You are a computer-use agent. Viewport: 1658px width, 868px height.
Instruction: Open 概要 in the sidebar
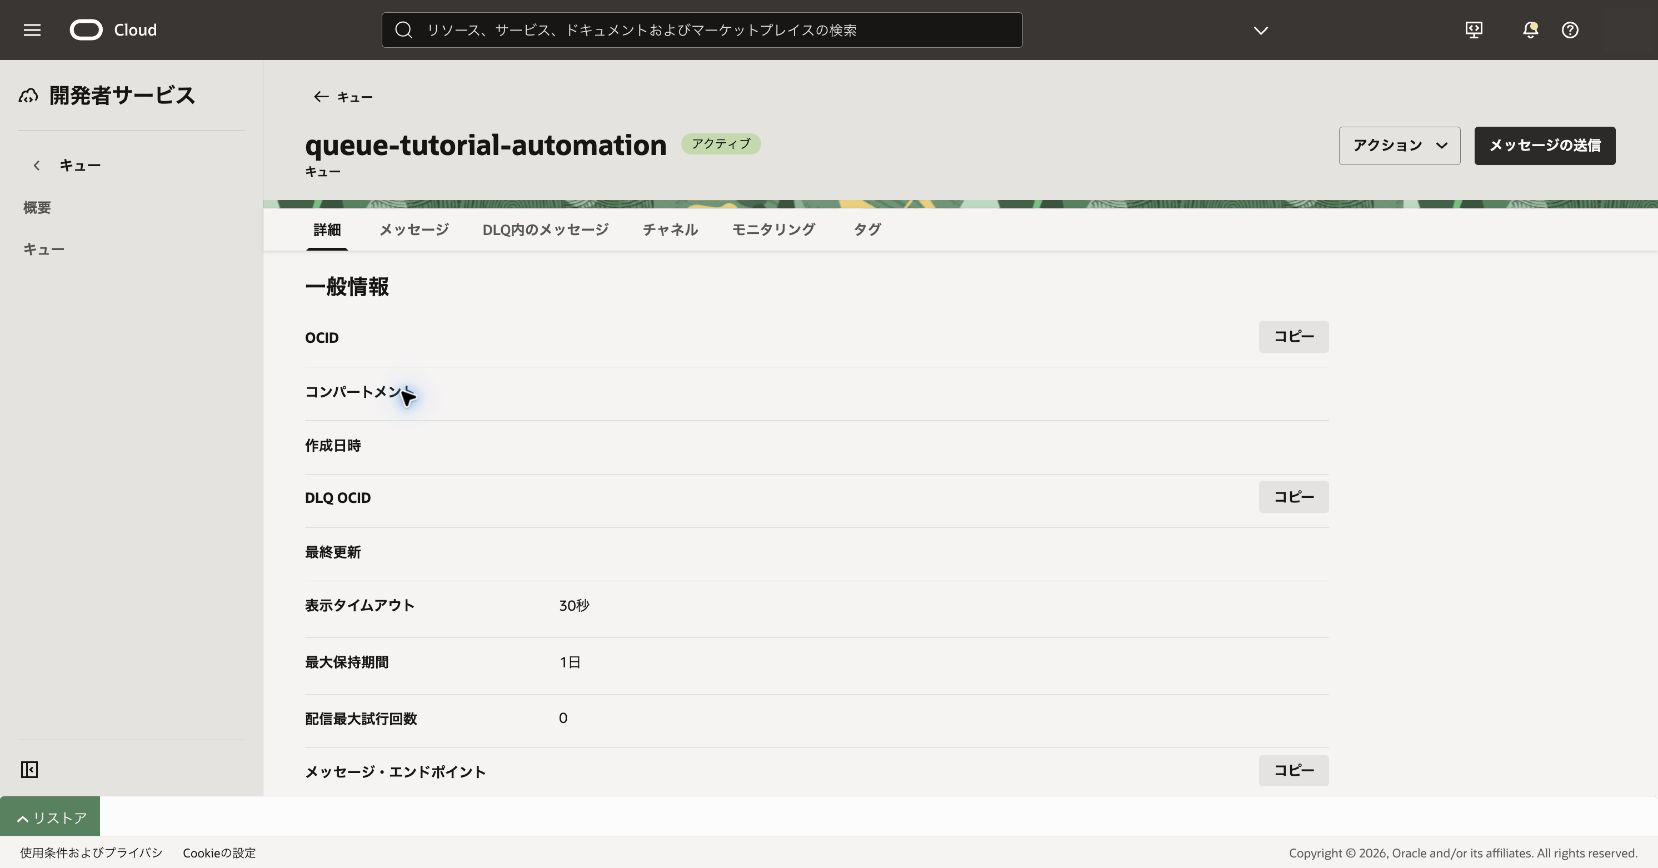pyautogui.click(x=37, y=208)
